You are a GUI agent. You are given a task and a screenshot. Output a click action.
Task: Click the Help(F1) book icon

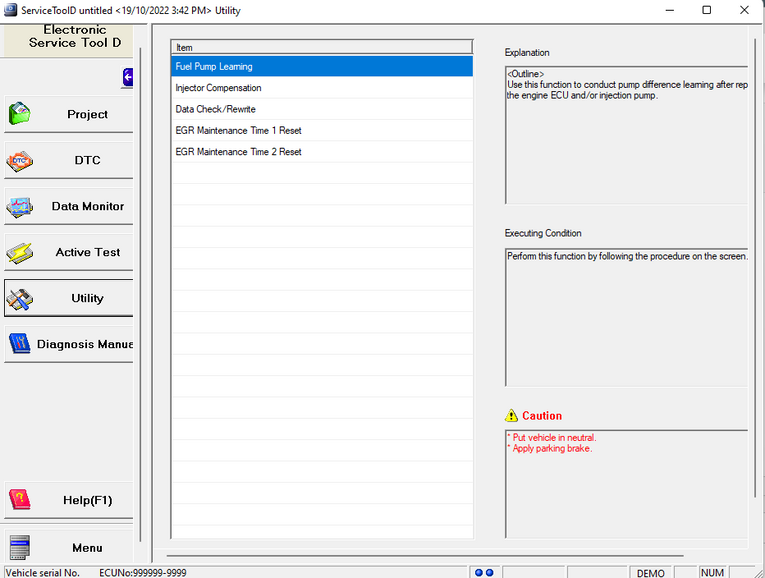(20, 500)
